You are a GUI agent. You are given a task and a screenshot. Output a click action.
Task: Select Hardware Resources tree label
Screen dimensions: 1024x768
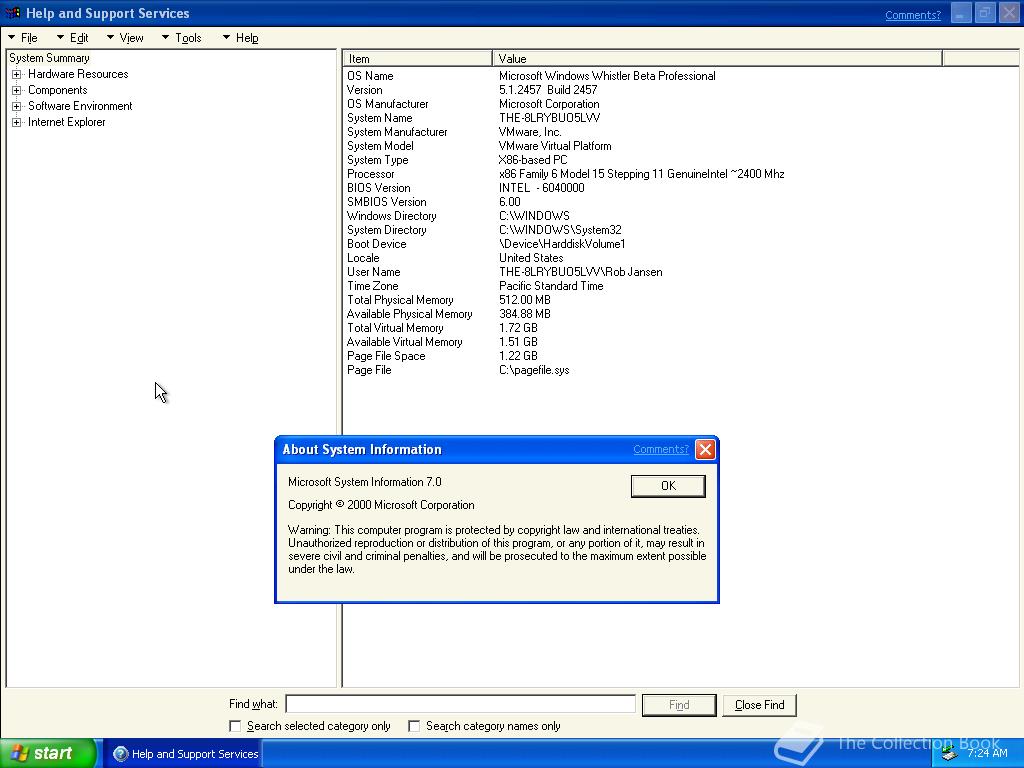coord(78,74)
